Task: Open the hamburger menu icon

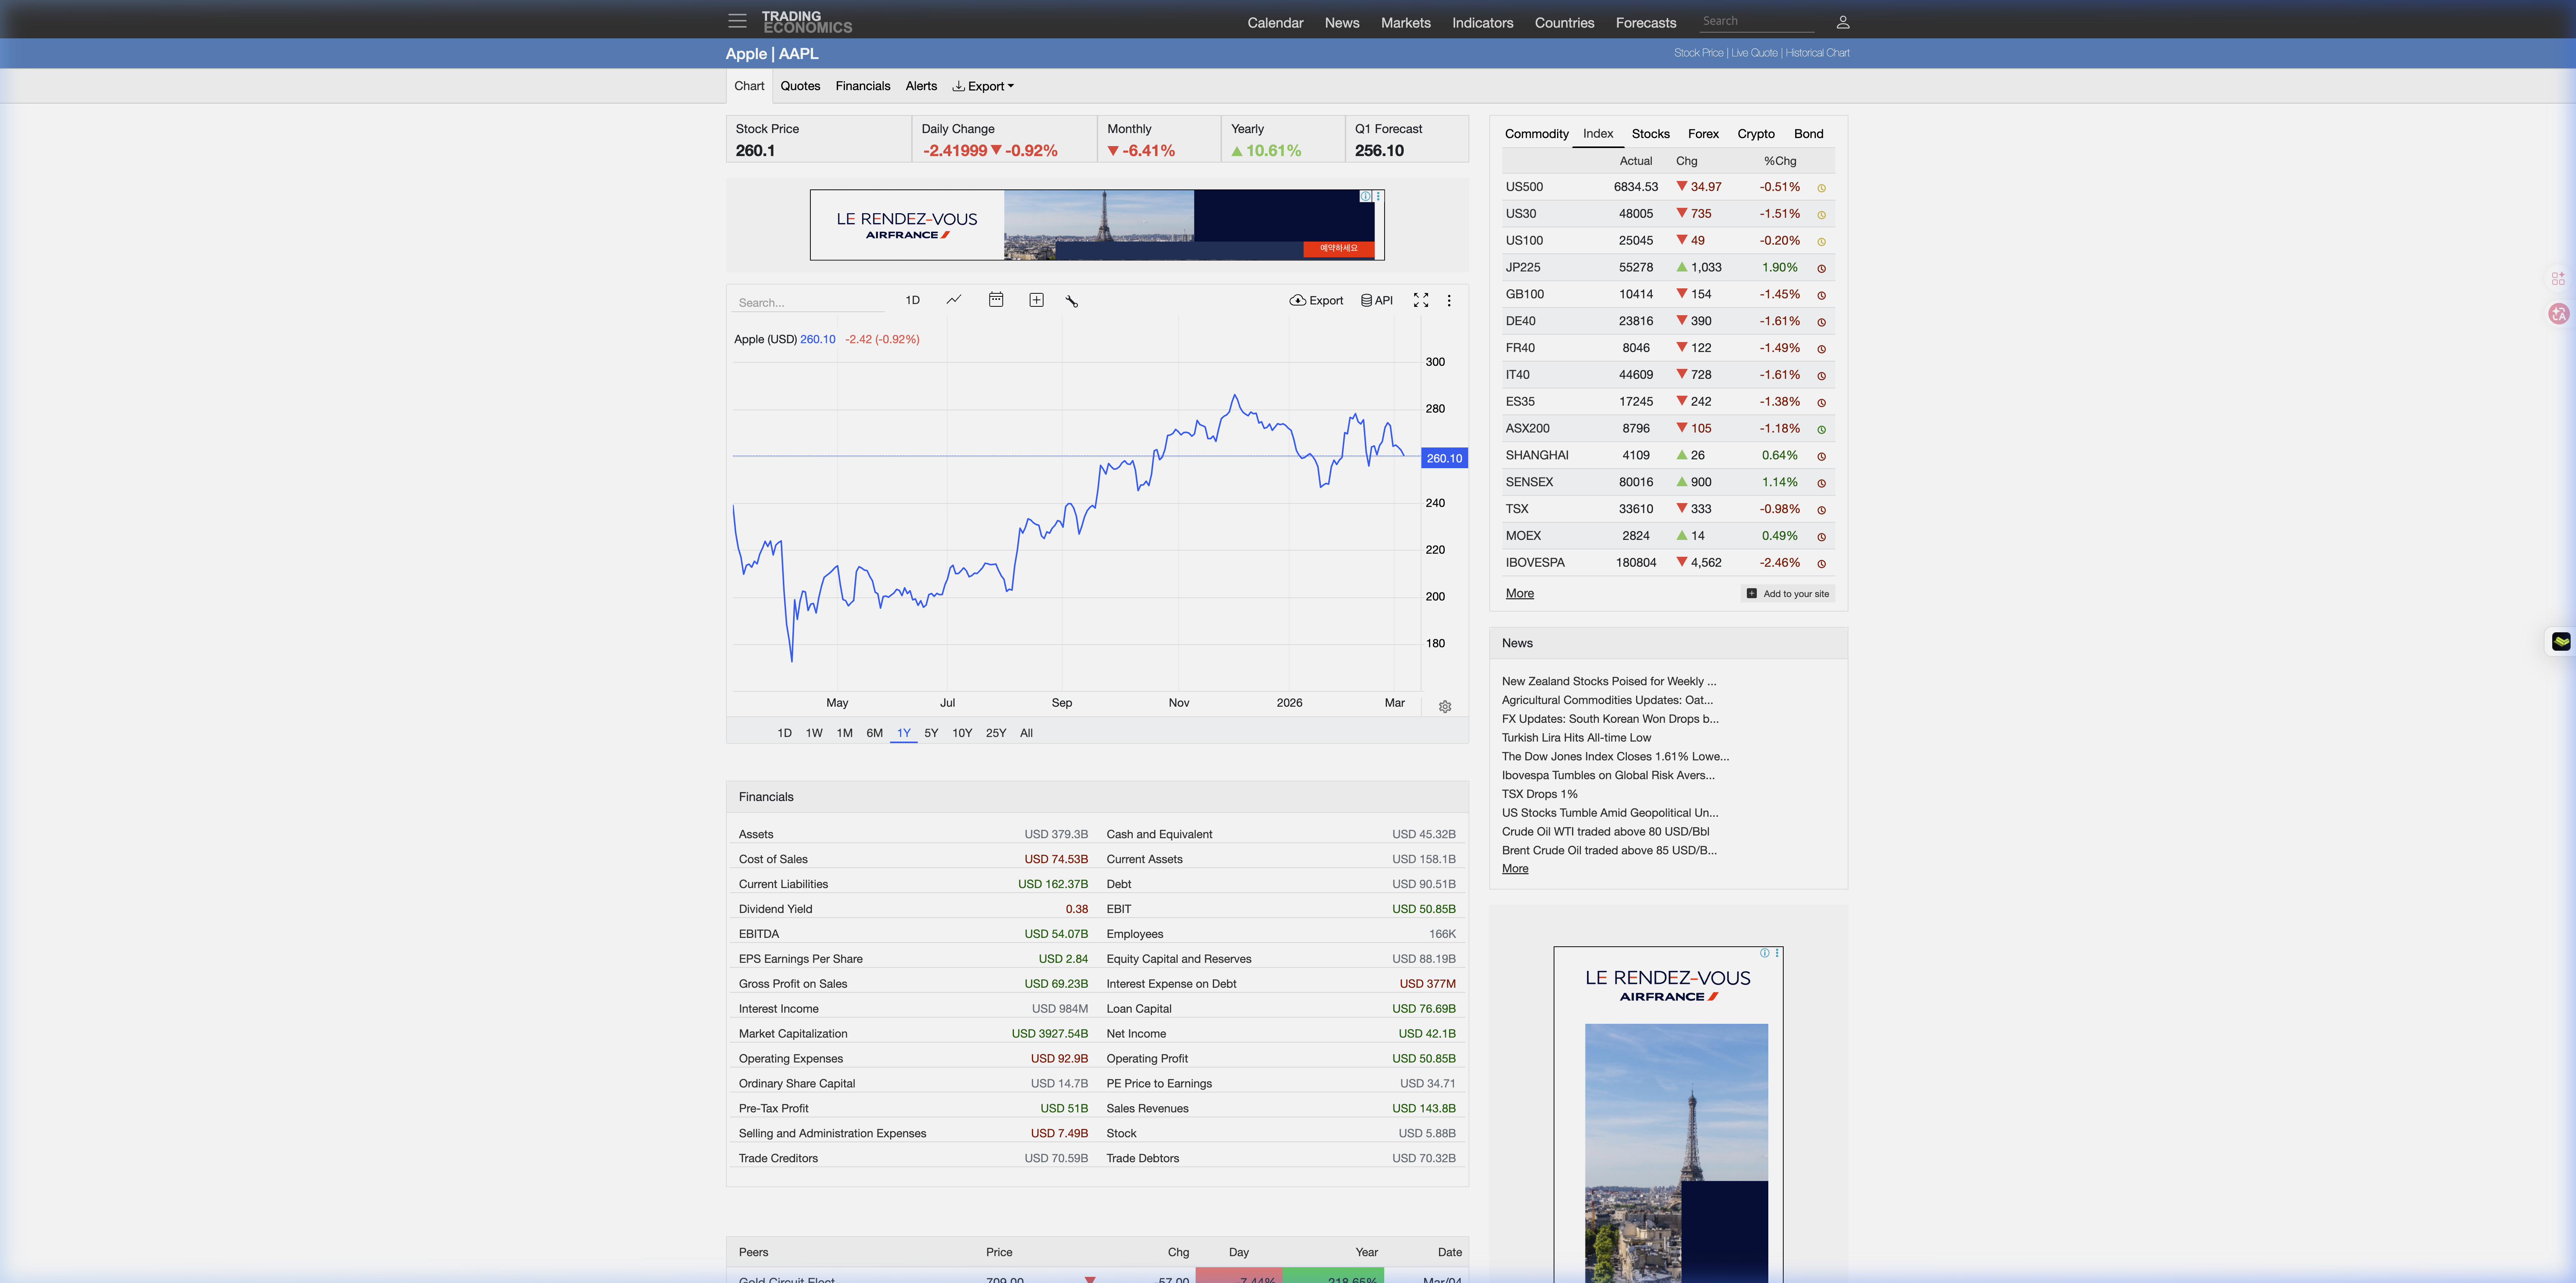Action: tap(737, 21)
